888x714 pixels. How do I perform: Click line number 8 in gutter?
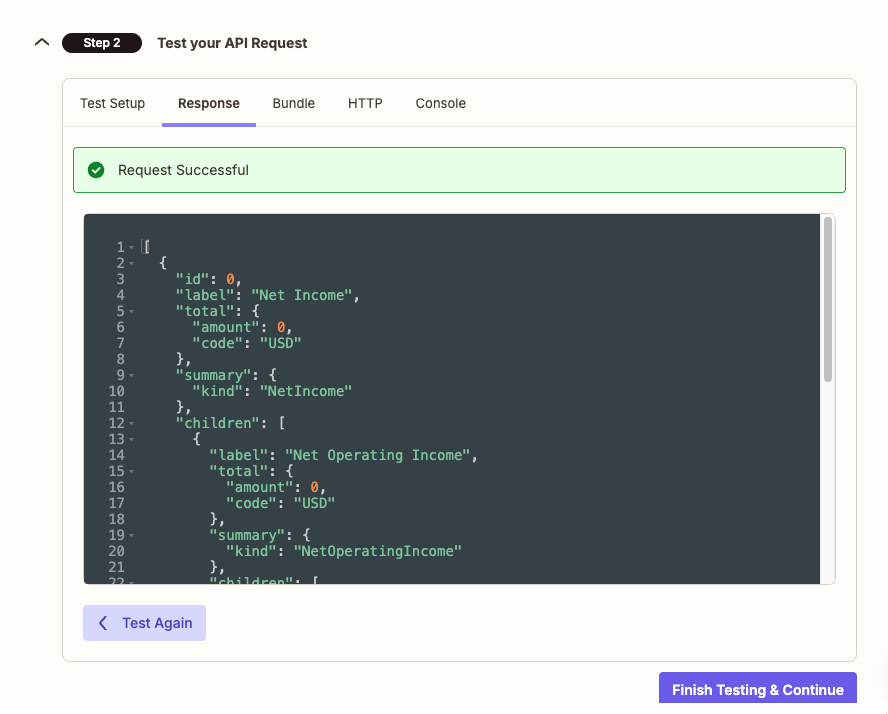[x=121, y=360]
